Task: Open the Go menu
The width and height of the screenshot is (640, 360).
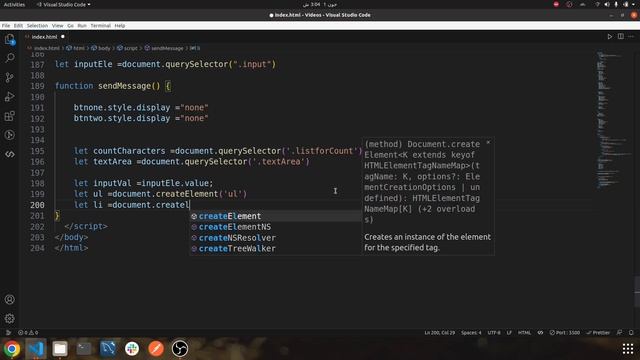Action: pyautogui.click(x=71, y=26)
